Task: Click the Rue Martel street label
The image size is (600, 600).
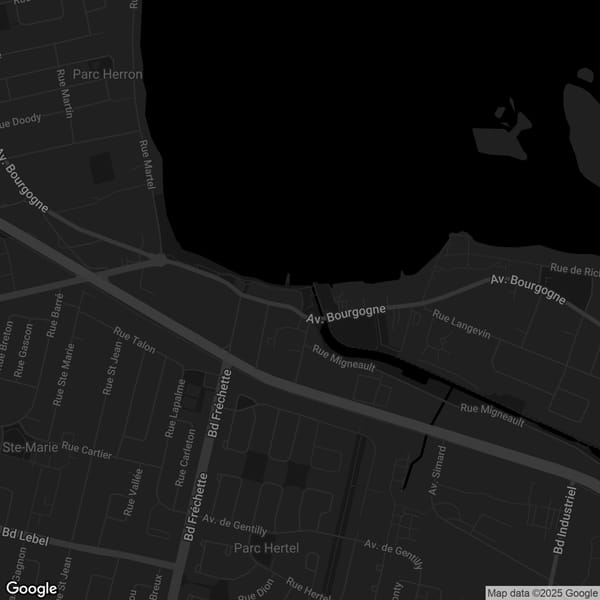Action: pyautogui.click(x=147, y=162)
